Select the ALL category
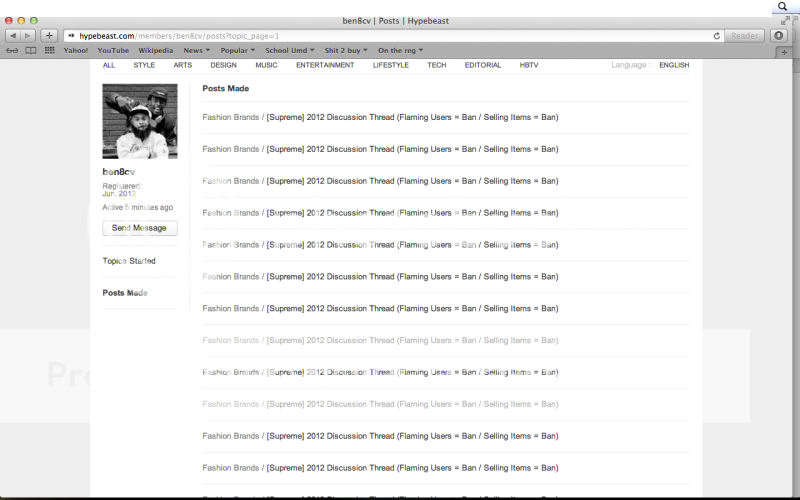 coord(109,65)
